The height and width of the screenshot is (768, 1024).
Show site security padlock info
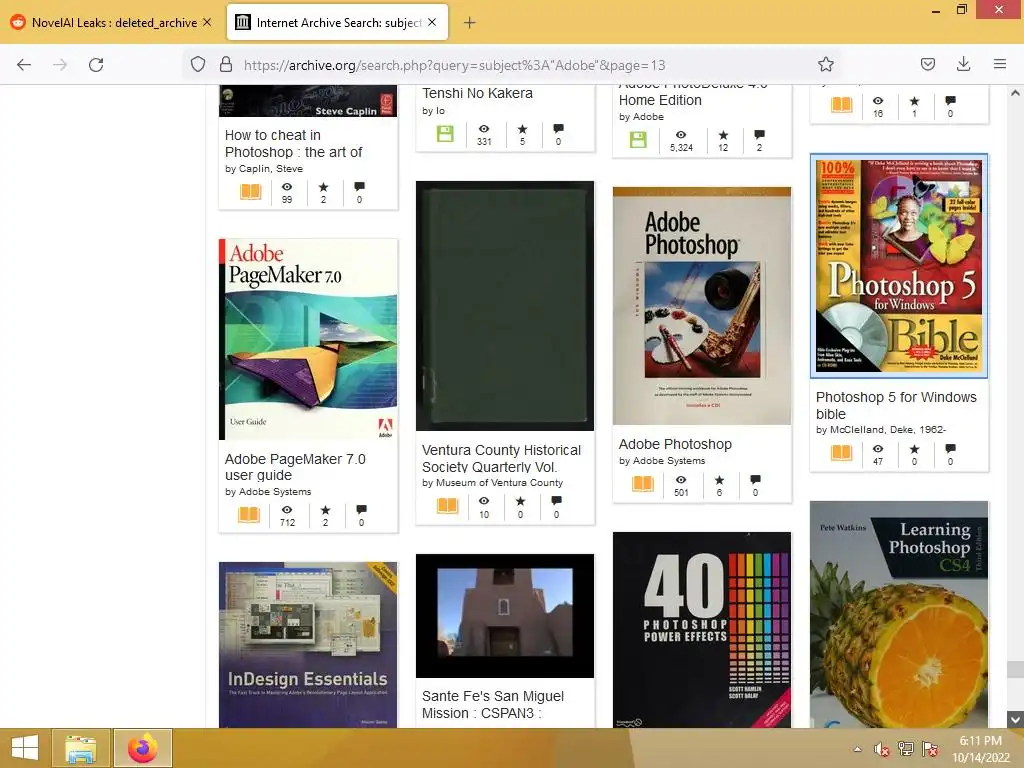coord(226,64)
